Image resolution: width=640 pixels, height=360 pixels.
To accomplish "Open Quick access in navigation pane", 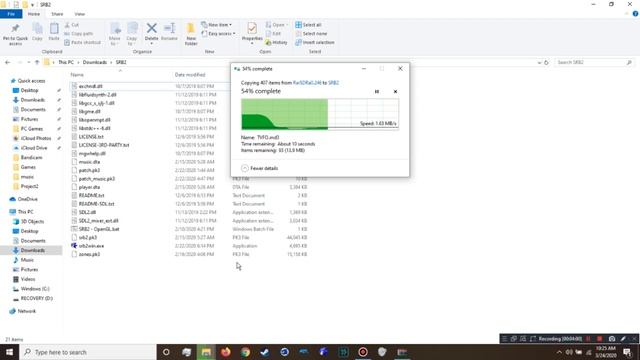I will point(31,81).
